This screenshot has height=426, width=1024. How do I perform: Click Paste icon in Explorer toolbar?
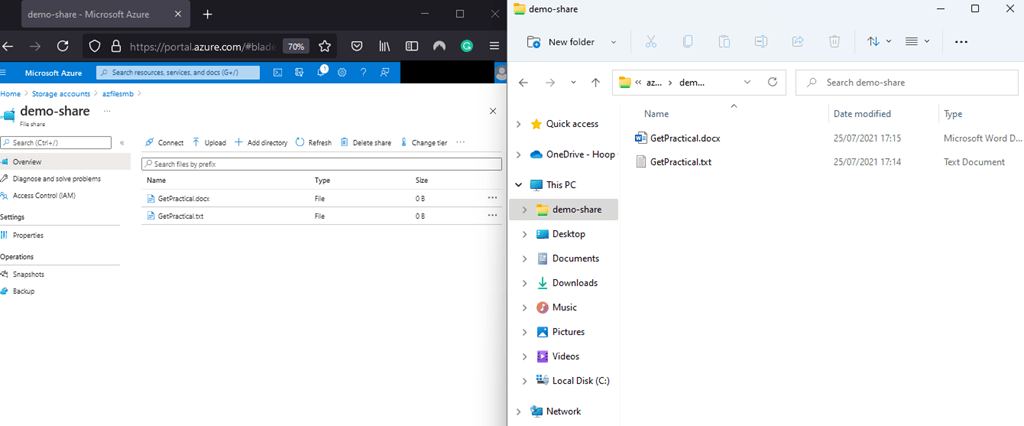tap(724, 42)
